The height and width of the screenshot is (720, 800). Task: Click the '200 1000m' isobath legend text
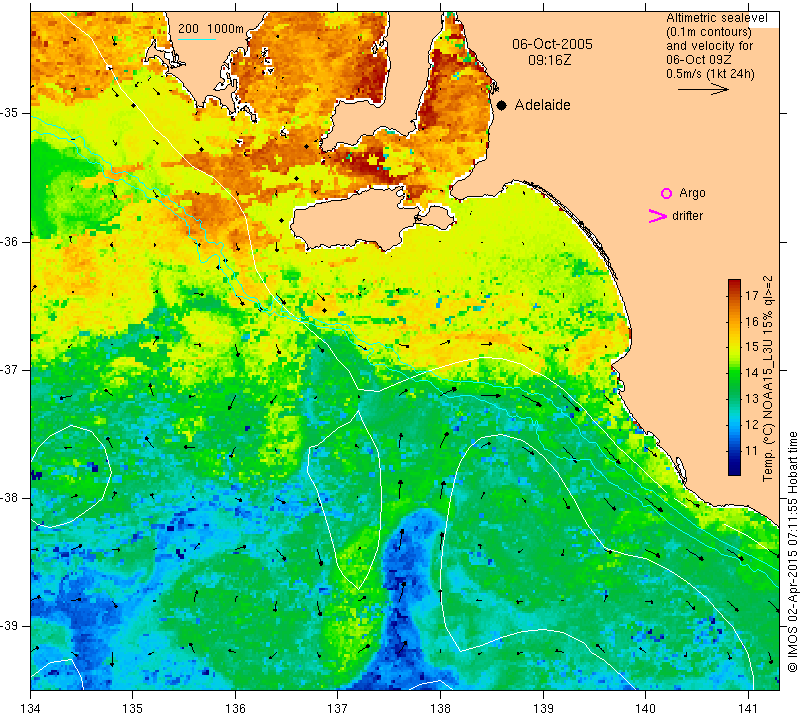coord(211,29)
